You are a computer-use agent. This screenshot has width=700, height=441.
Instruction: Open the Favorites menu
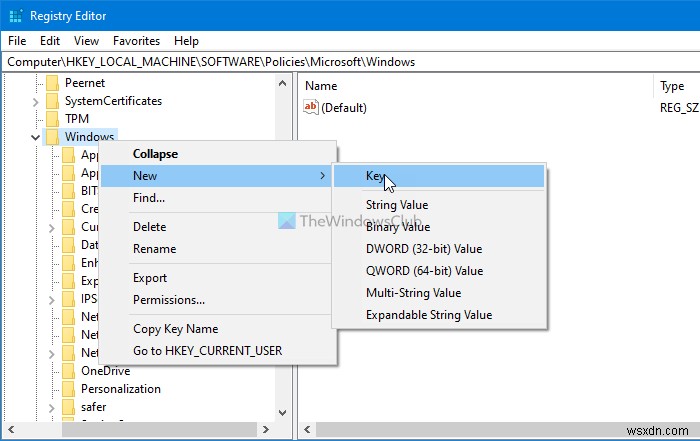[x=136, y=41]
